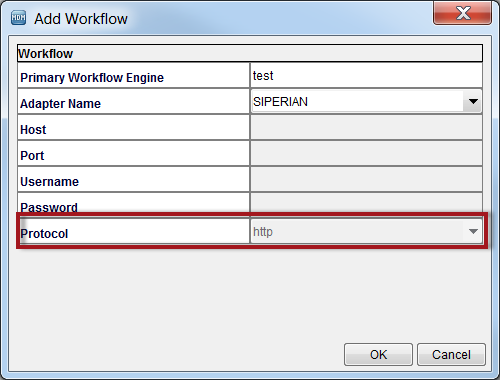500x380 pixels.
Task: Select the Host label cell
Action: click(134, 128)
